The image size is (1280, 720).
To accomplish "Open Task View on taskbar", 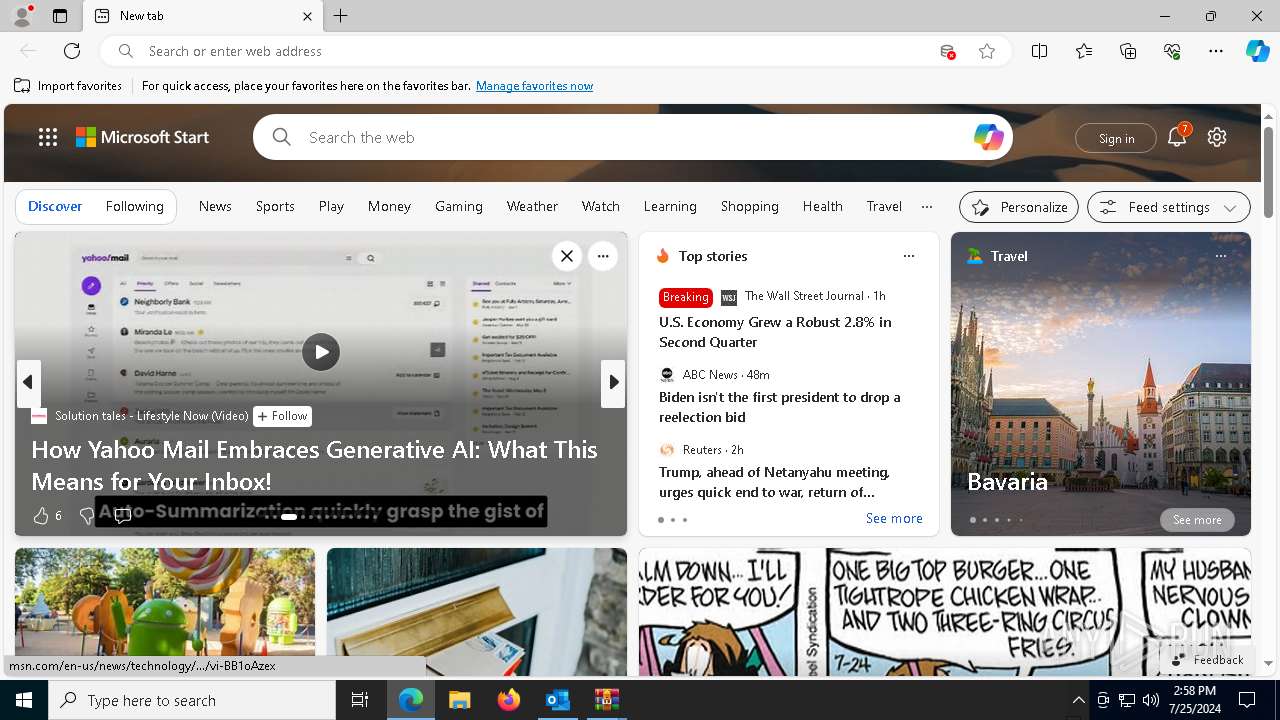I will 360,700.
